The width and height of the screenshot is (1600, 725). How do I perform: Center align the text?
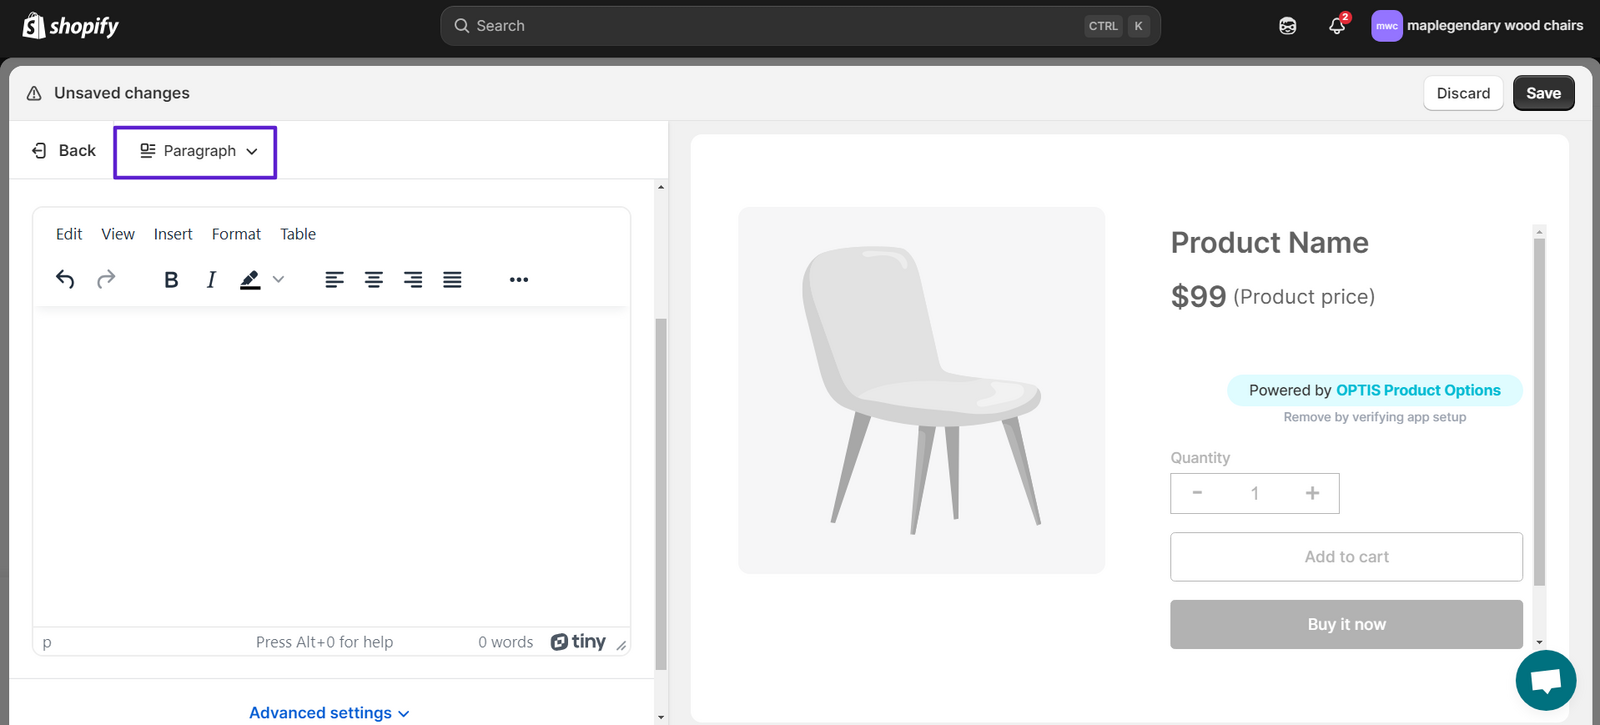point(373,279)
